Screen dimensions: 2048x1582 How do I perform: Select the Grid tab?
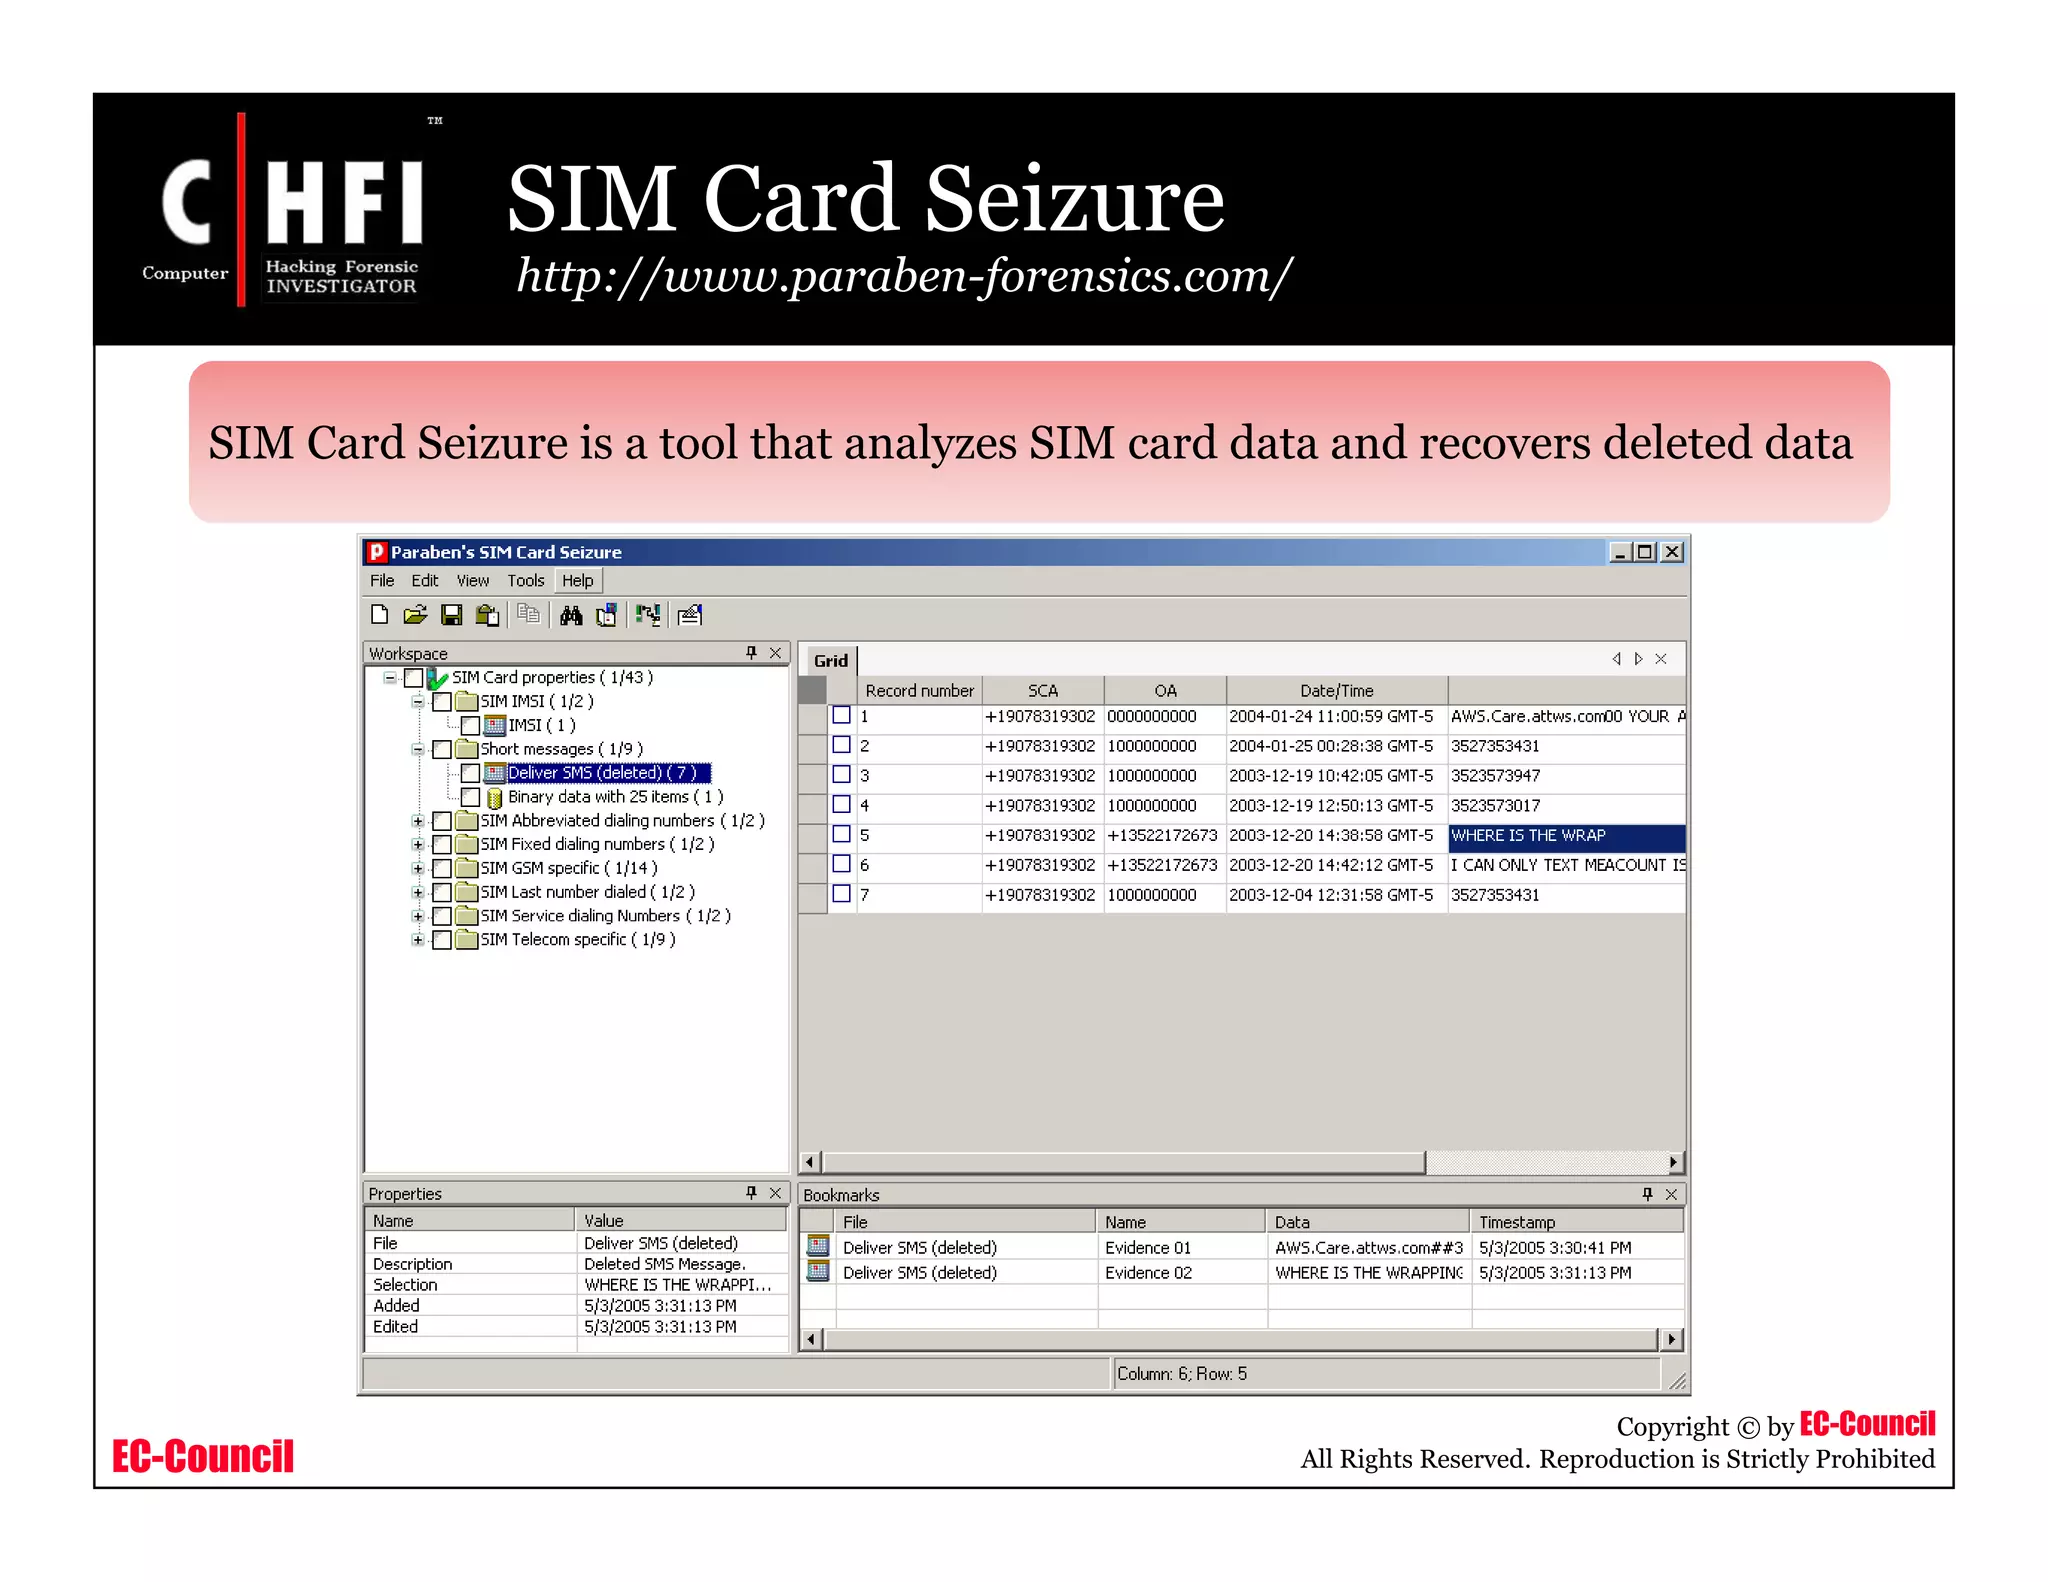[x=831, y=660]
